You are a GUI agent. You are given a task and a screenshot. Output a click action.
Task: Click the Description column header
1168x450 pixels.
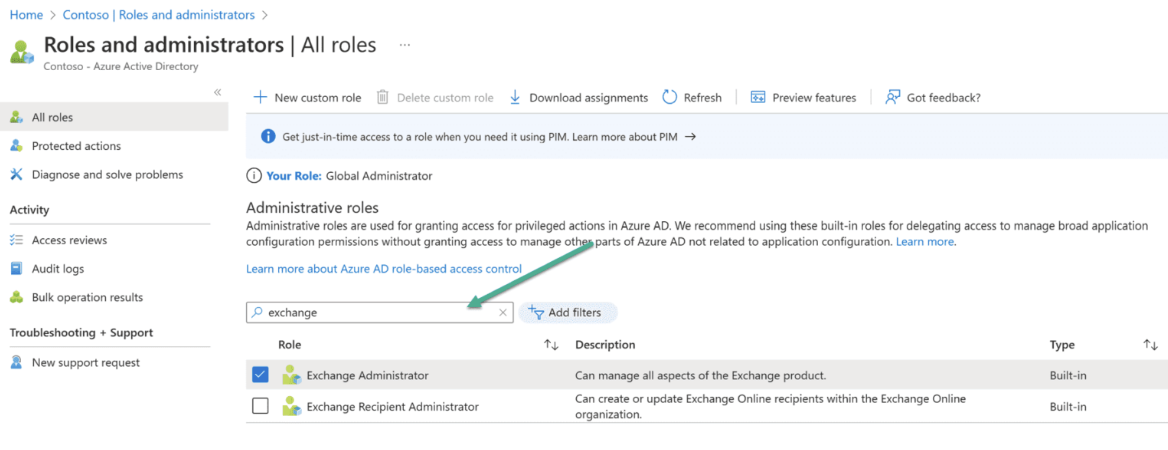point(605,345)
